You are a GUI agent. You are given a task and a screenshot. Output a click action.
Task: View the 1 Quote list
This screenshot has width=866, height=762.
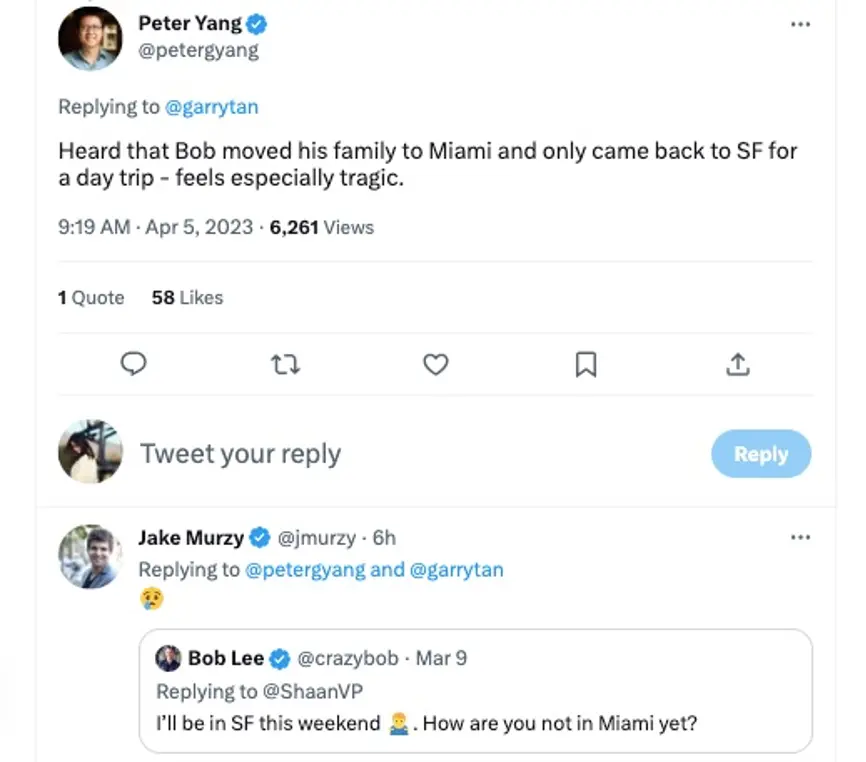pos(91,297)
